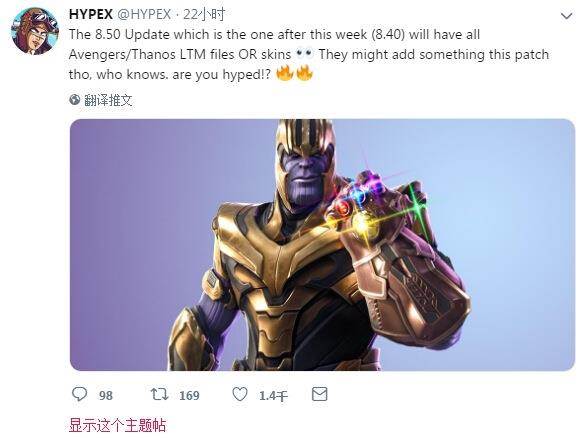Open the HYPEX display name
Viewport: 584px width, 438px height.
pos(91,15)
